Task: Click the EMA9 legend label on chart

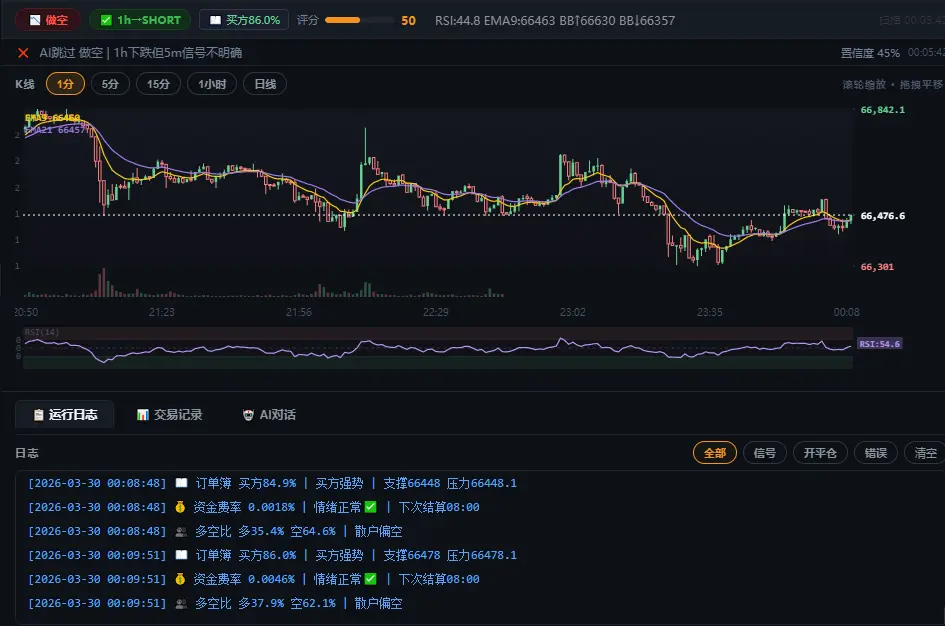Action: click(52, 118)
